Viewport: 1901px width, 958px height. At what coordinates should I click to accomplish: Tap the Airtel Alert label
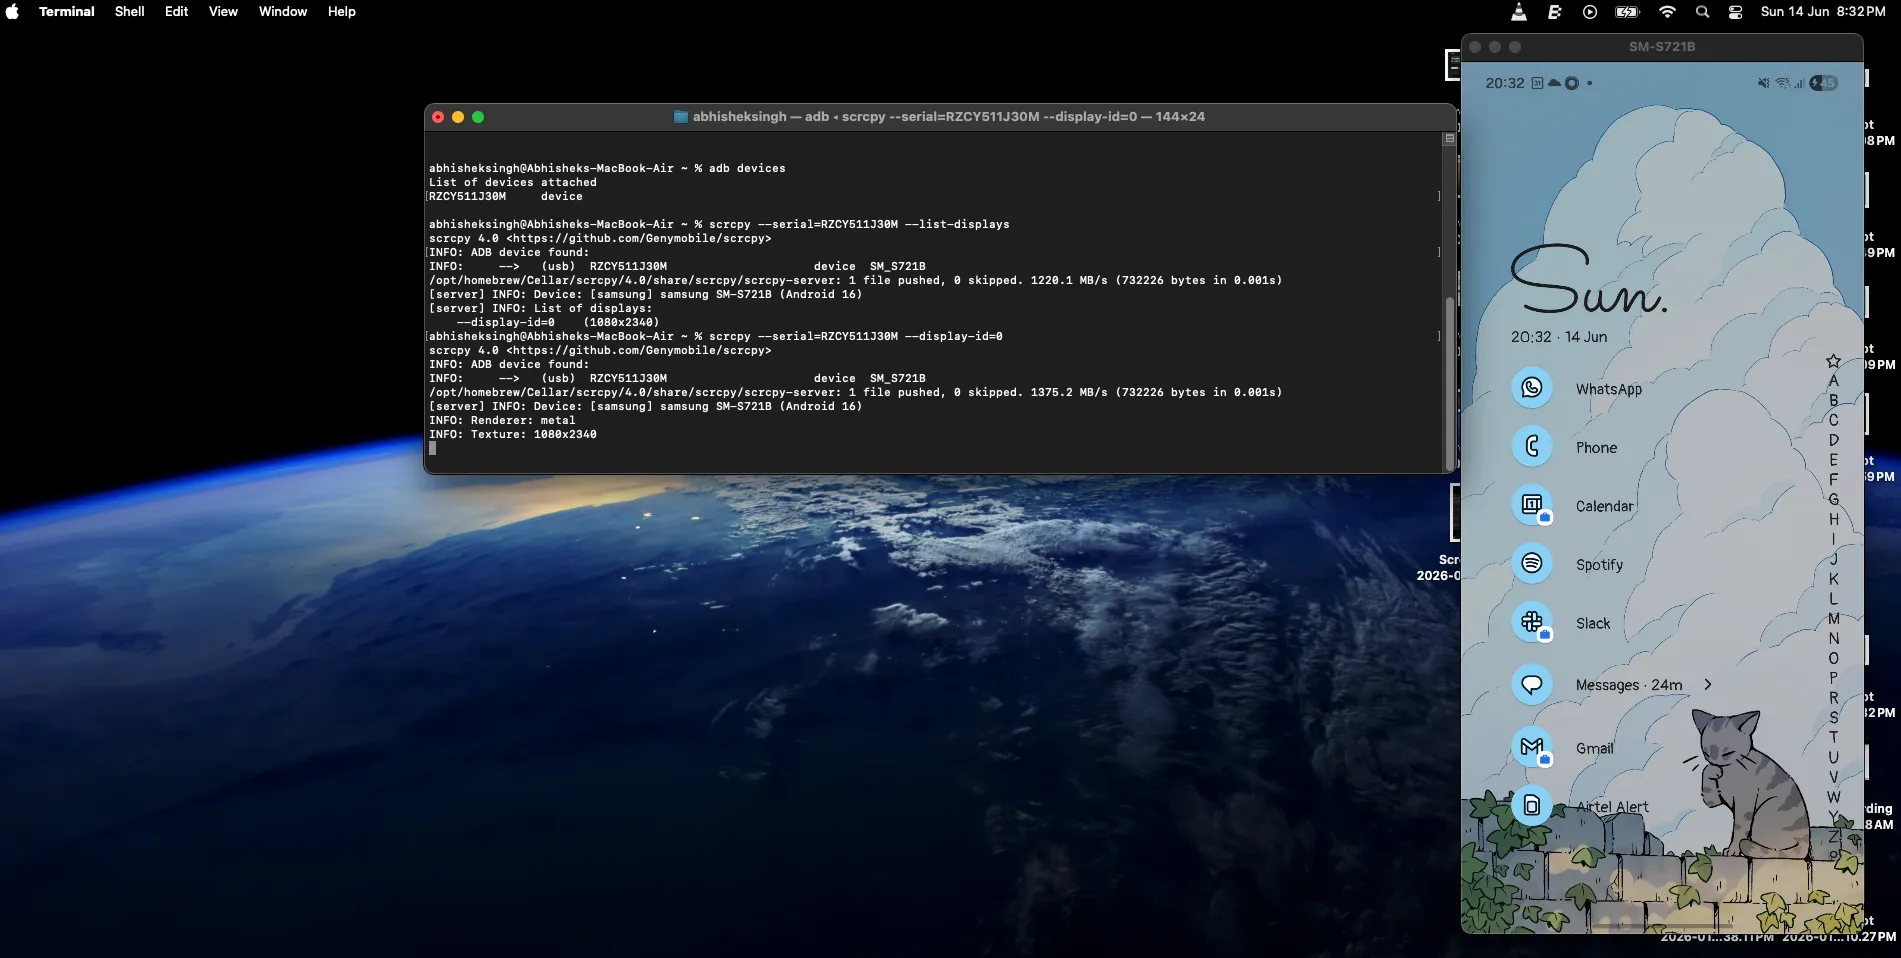tap(1613, 807)
